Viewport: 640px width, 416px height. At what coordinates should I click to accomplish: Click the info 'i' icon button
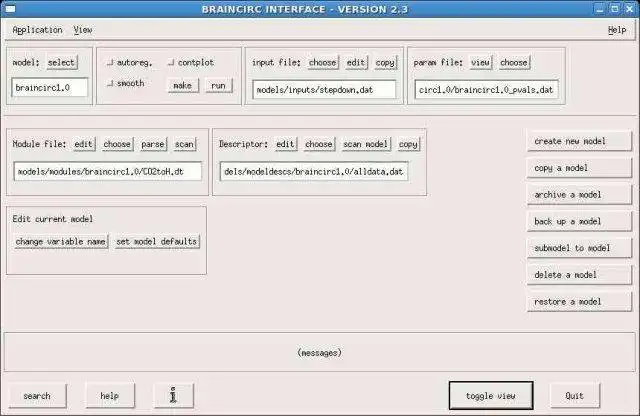(173, 395)
